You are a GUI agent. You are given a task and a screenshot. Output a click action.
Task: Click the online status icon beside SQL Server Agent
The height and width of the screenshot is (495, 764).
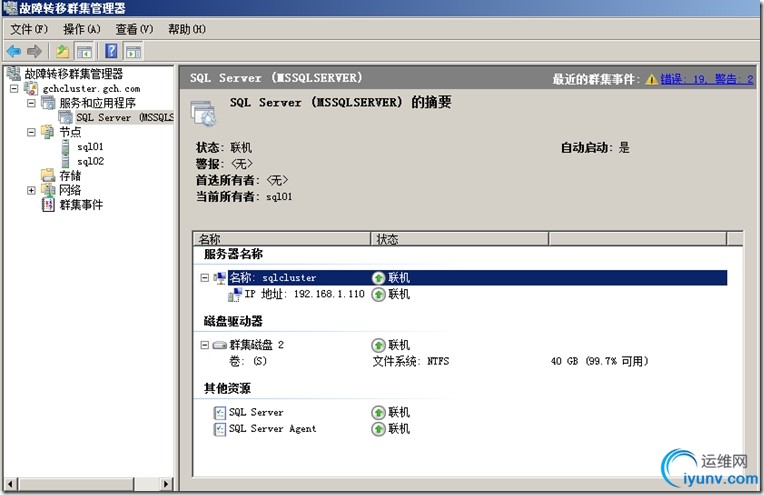pyautogui.click(x=379, y=429)
